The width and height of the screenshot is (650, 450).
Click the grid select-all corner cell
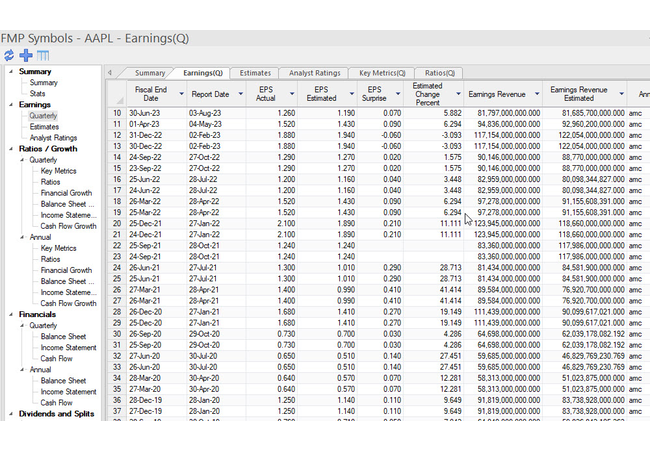tap(117, 94)
